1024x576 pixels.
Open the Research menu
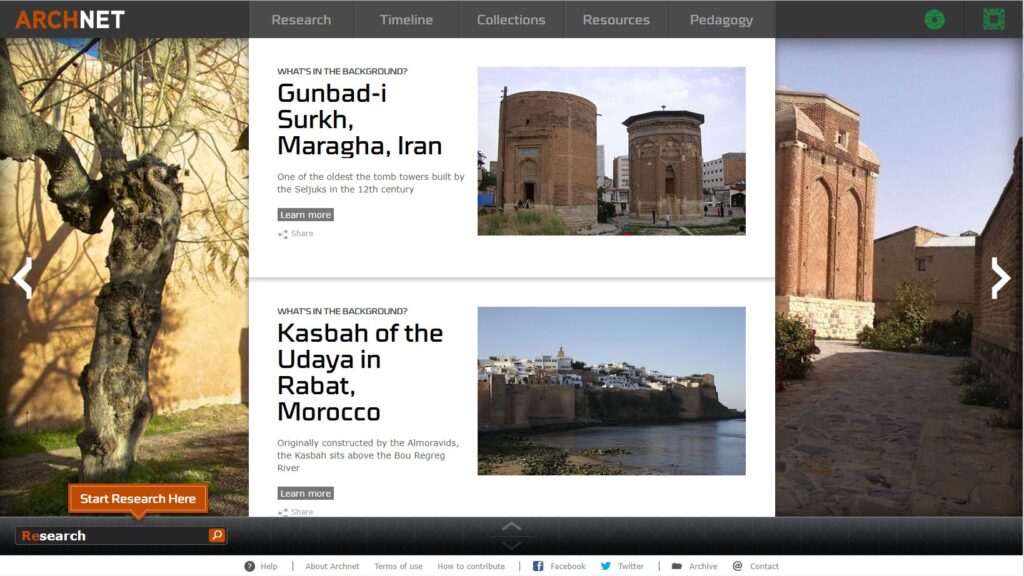(301, 19)
